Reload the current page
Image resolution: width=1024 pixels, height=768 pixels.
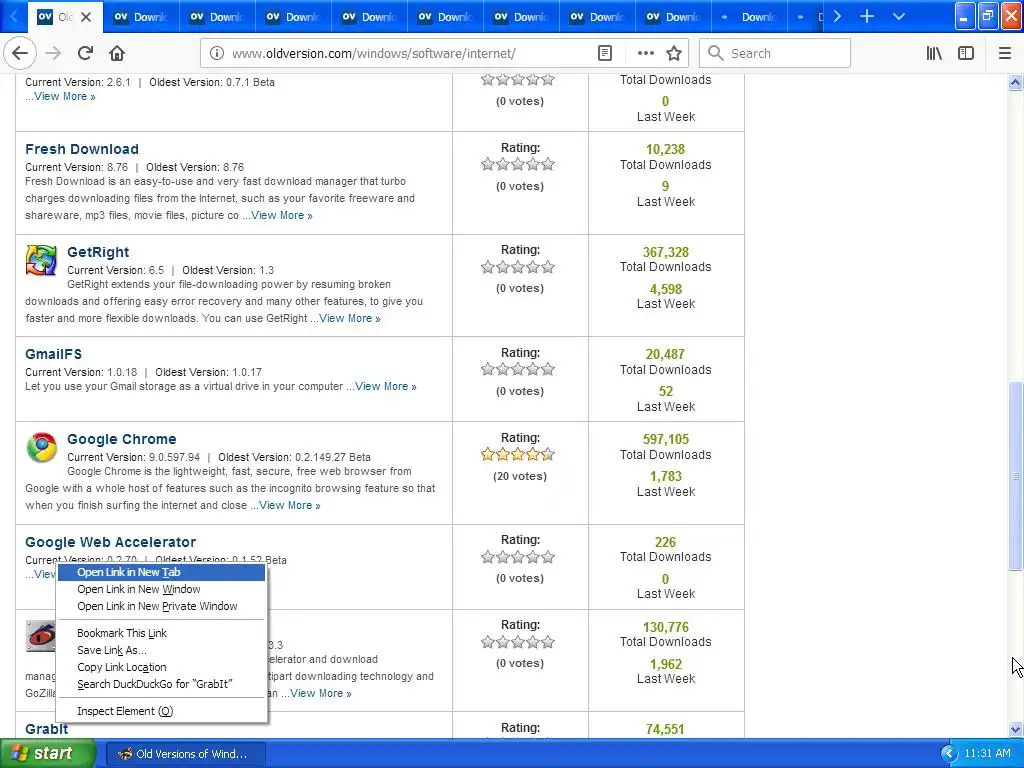(x=85, y=54)
